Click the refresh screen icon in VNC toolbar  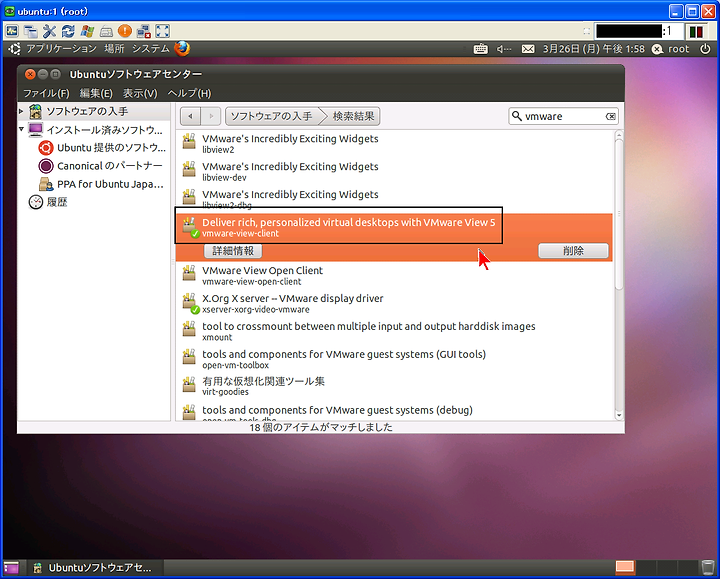68,31
